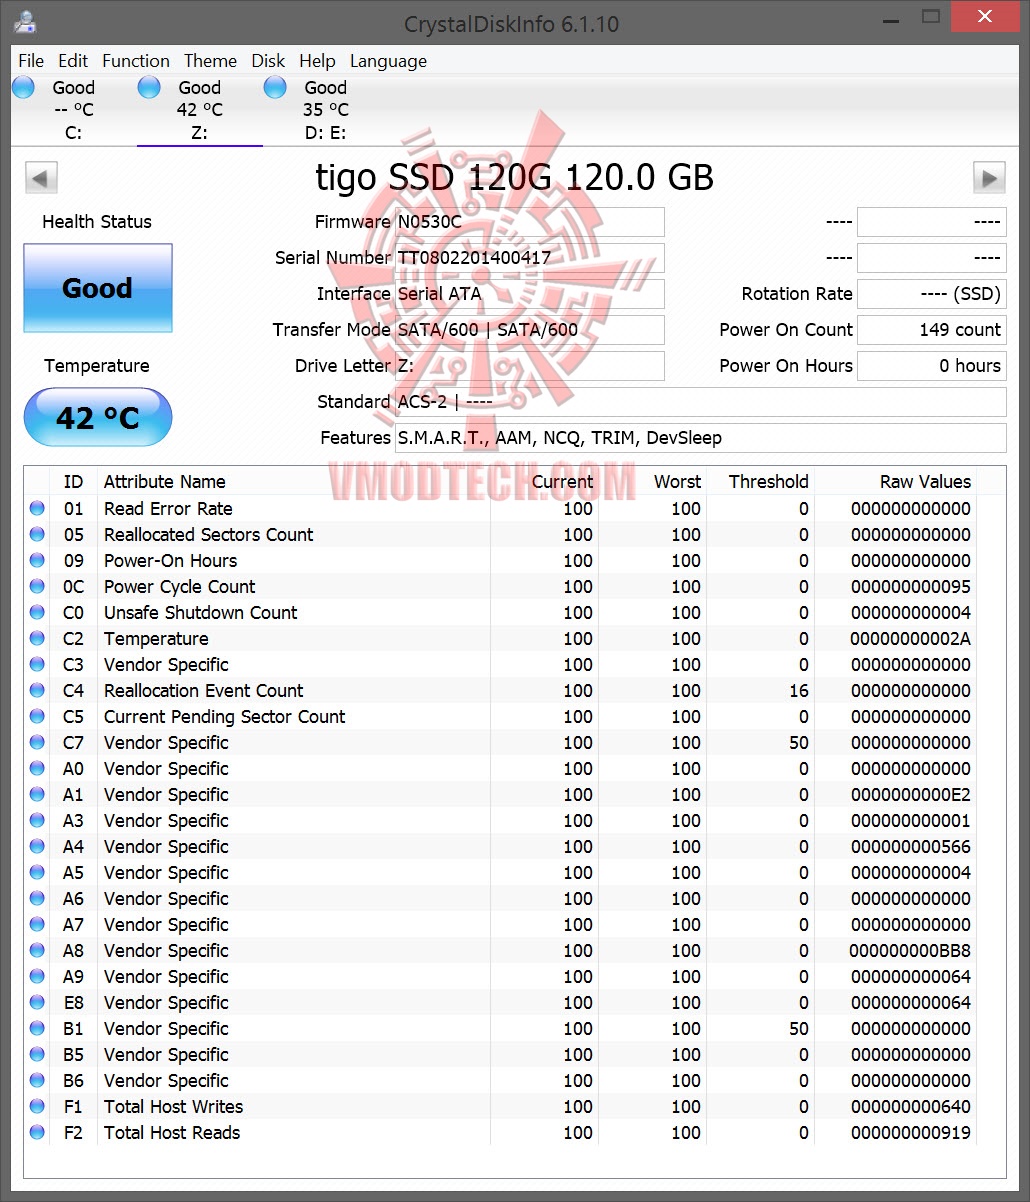Open the Disk menu
The width and height of the screenshot is (1030, 1202).
click(x=268, y=61)
